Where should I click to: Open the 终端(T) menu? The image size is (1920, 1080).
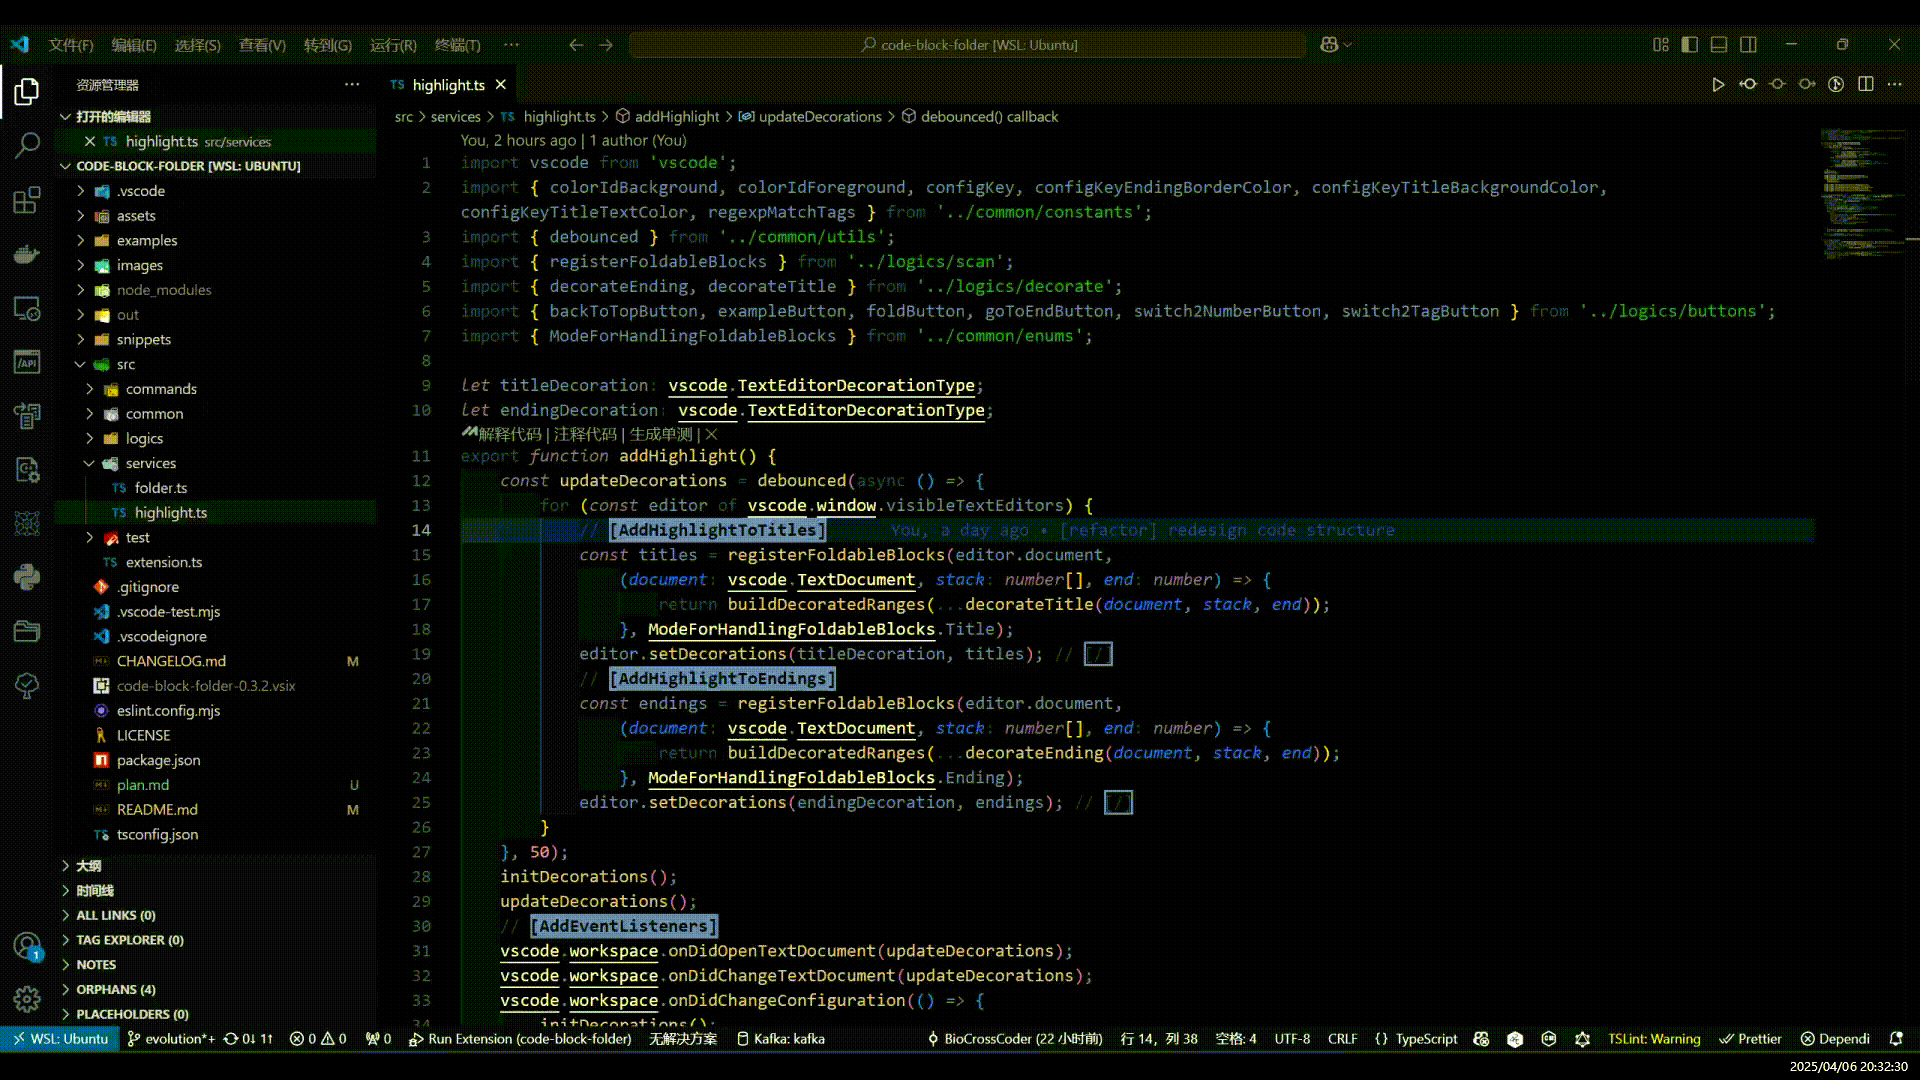tap(457, 45)
